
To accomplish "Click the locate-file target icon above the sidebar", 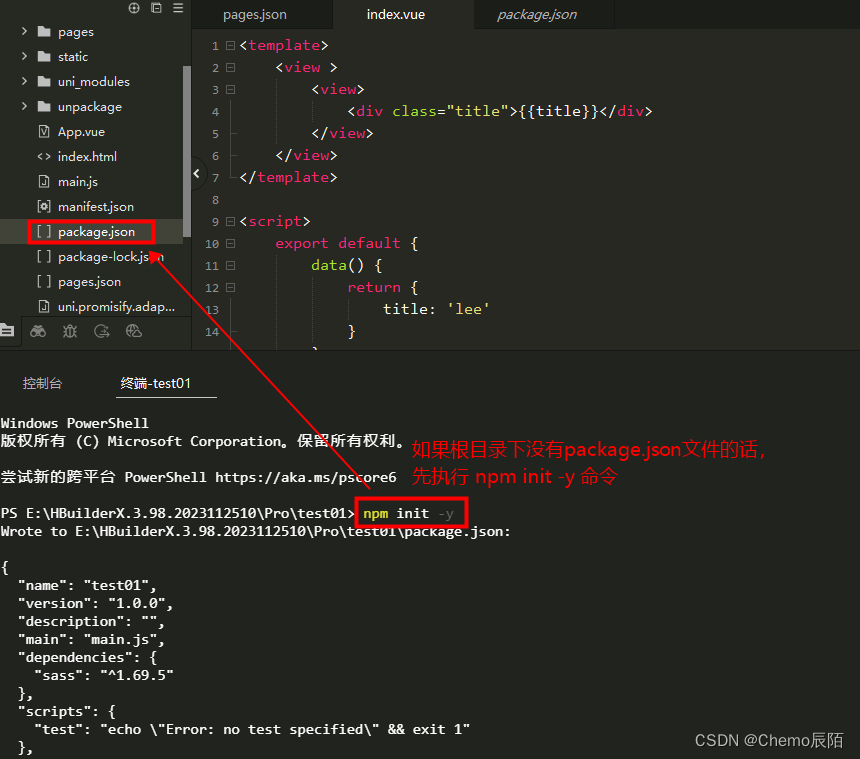I will pos(133,8).
